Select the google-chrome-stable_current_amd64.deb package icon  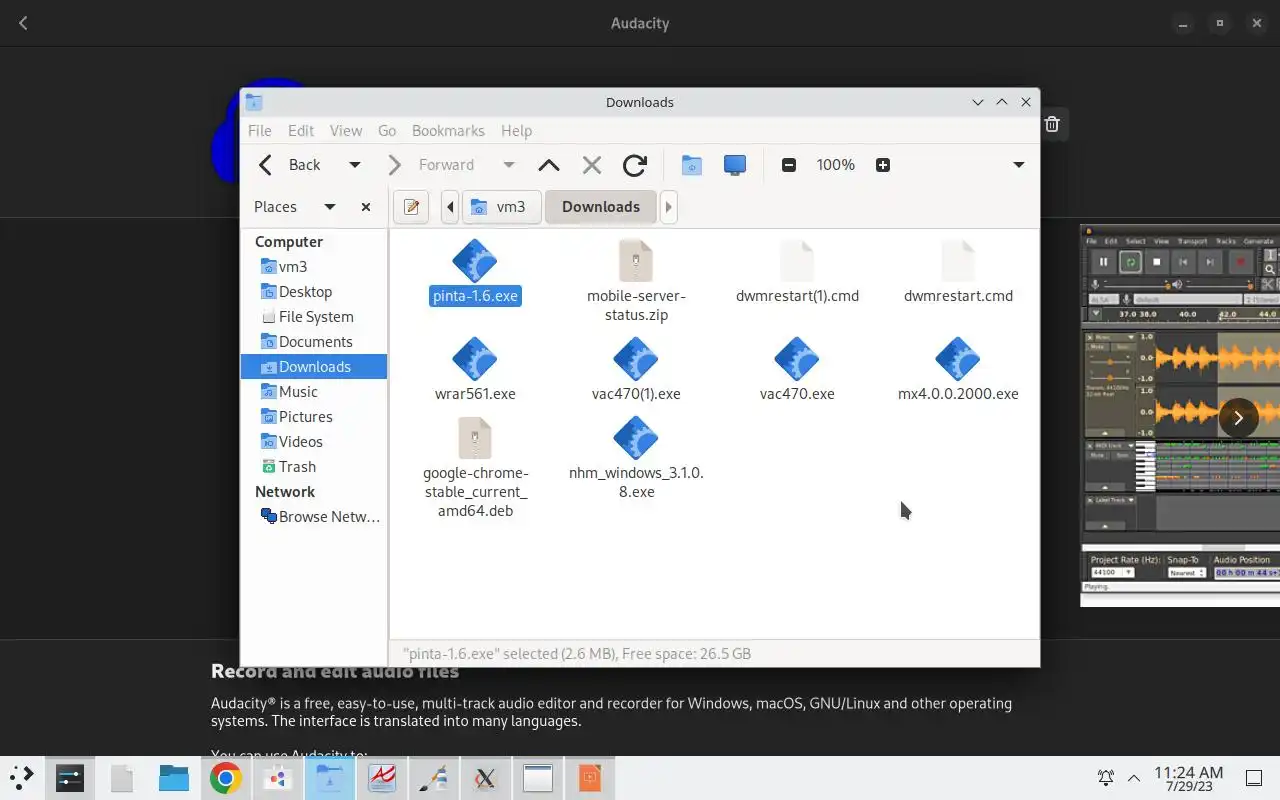tap(475, 438)
